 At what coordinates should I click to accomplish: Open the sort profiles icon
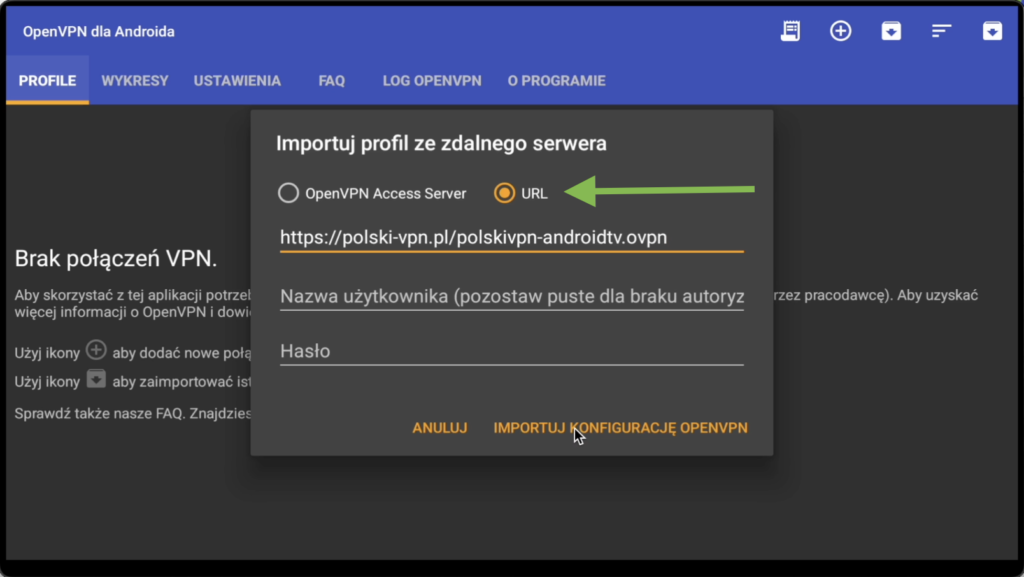[941, 31]
